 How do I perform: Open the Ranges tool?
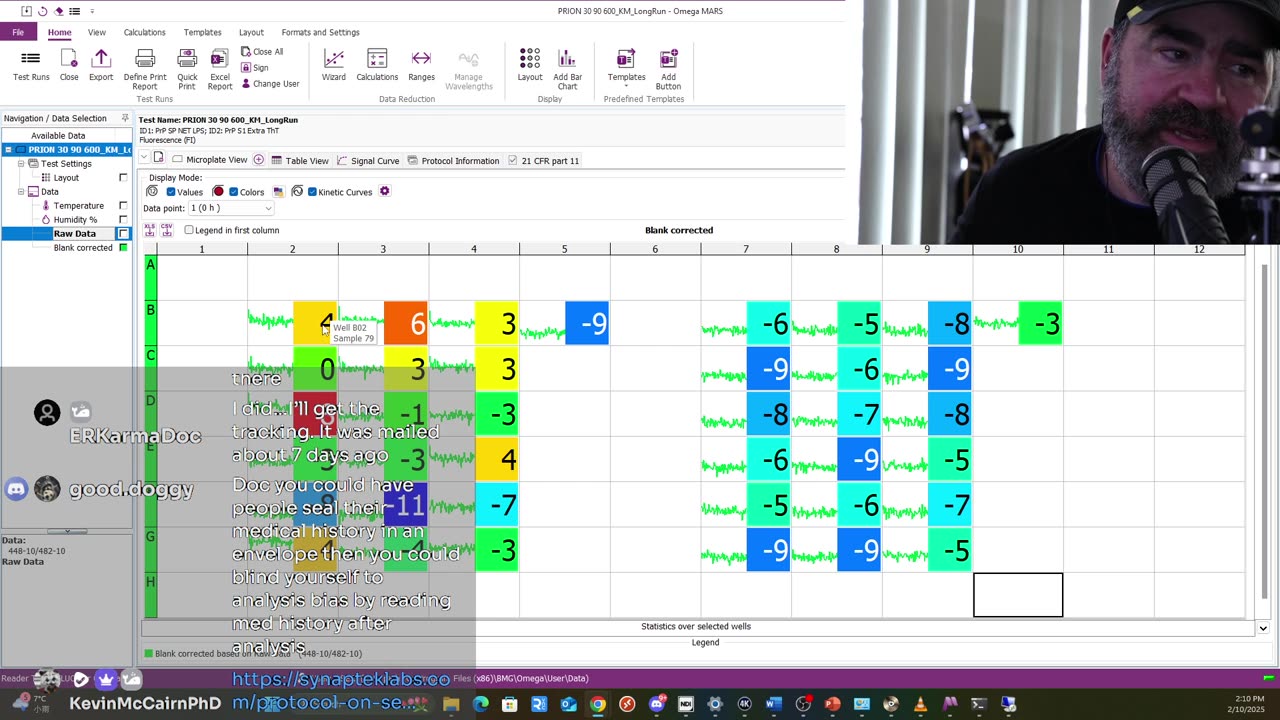coord(421,65)
